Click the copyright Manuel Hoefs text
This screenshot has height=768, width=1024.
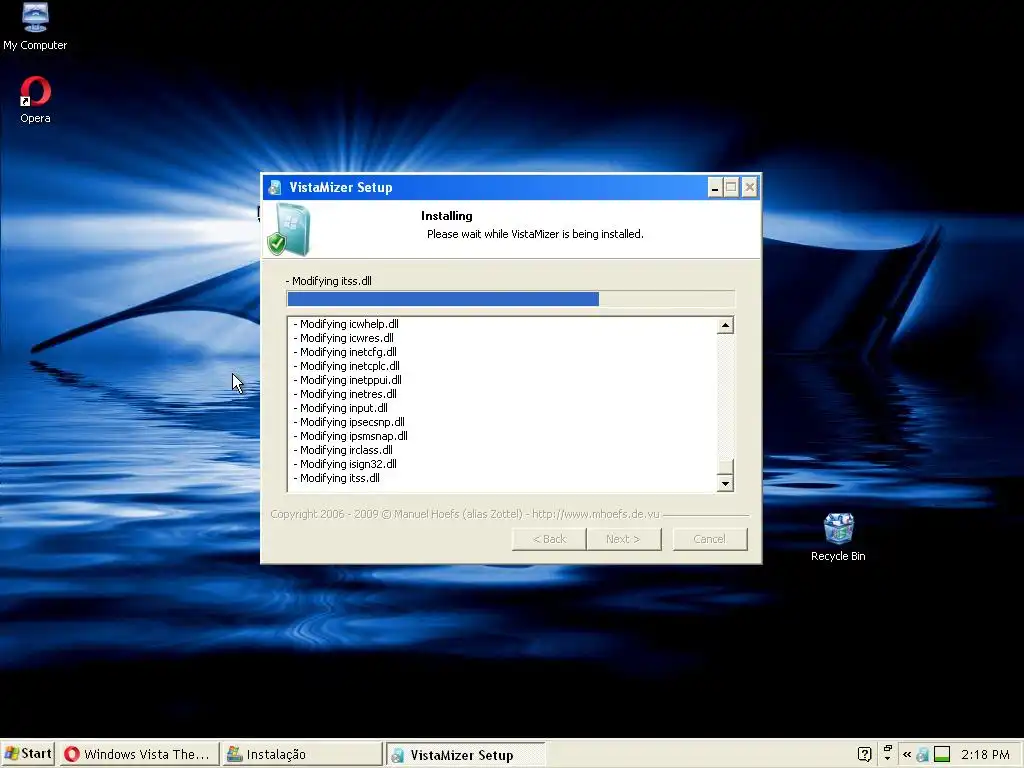pos(465,514)
